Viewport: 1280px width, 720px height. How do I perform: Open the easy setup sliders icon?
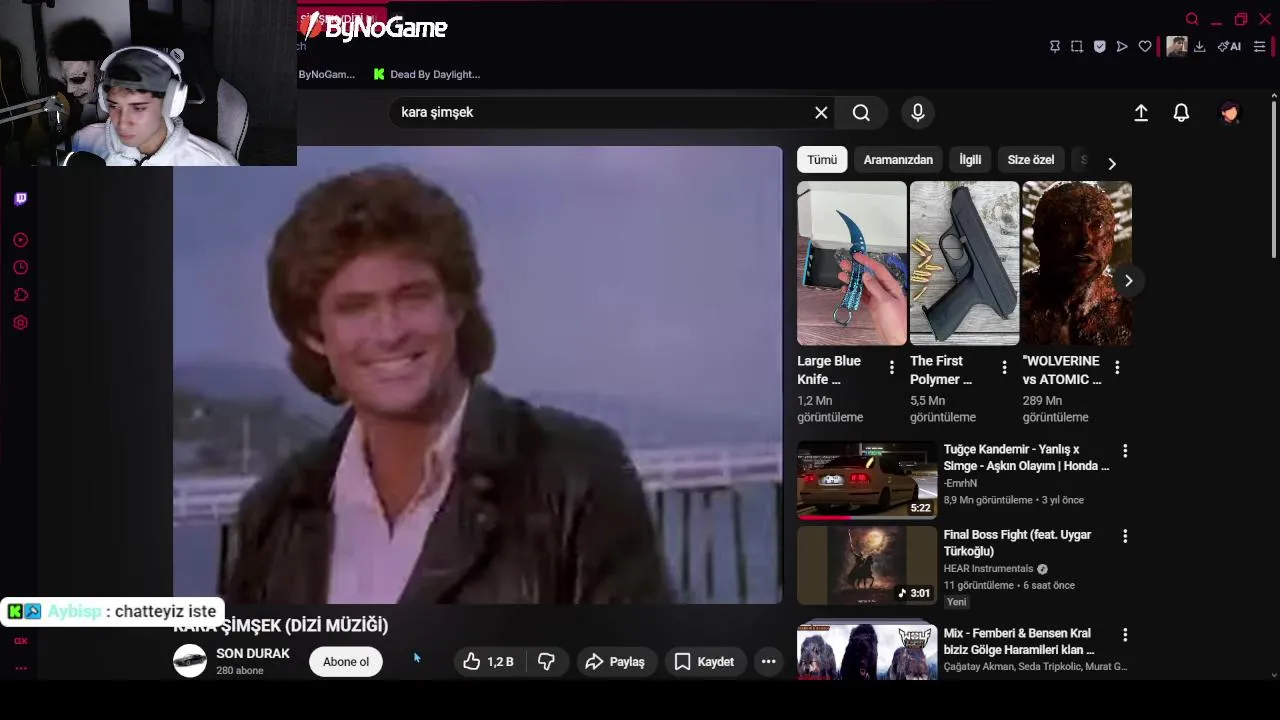tap(1259, 47)
